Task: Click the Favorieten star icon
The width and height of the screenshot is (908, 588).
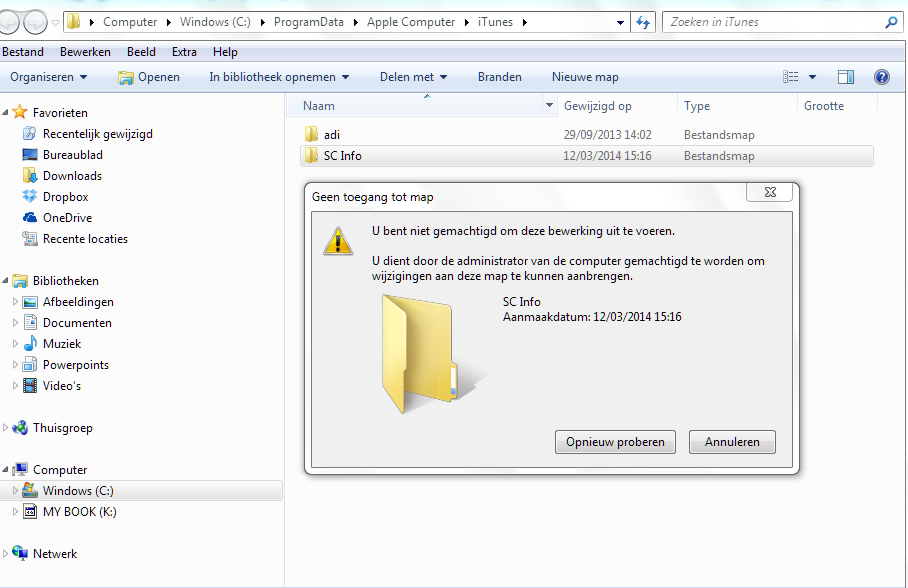Action: click(x=20, y=112)
